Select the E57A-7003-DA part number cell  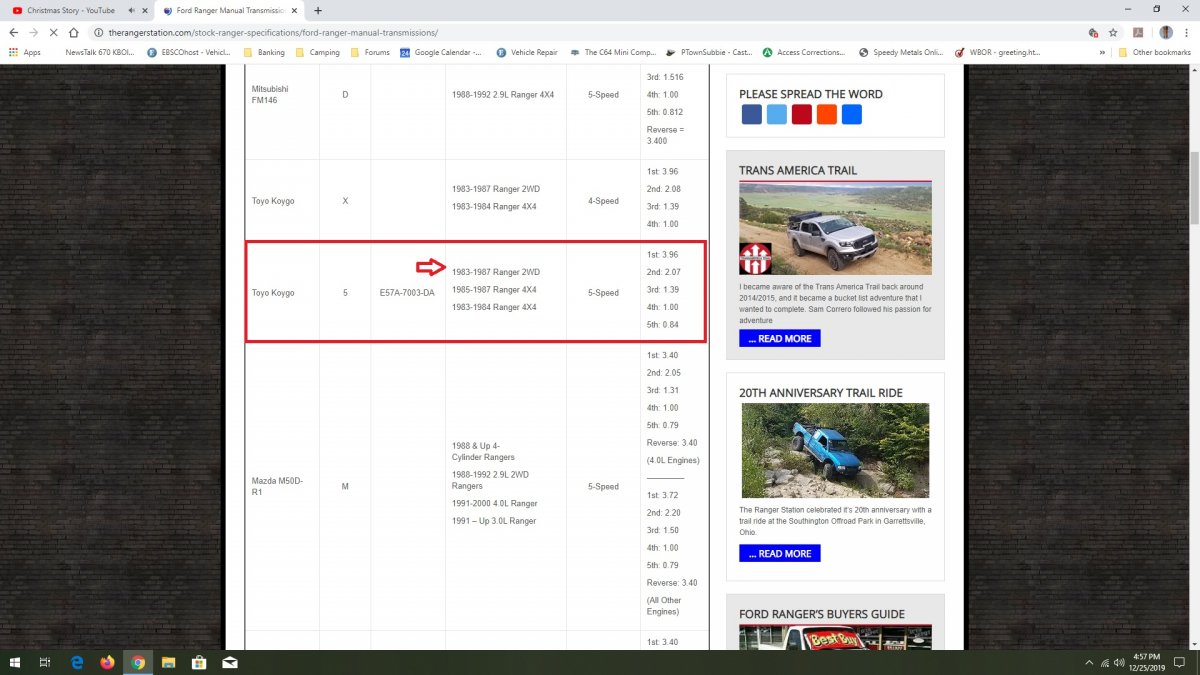pyautogui.click(x=407, y=293)
